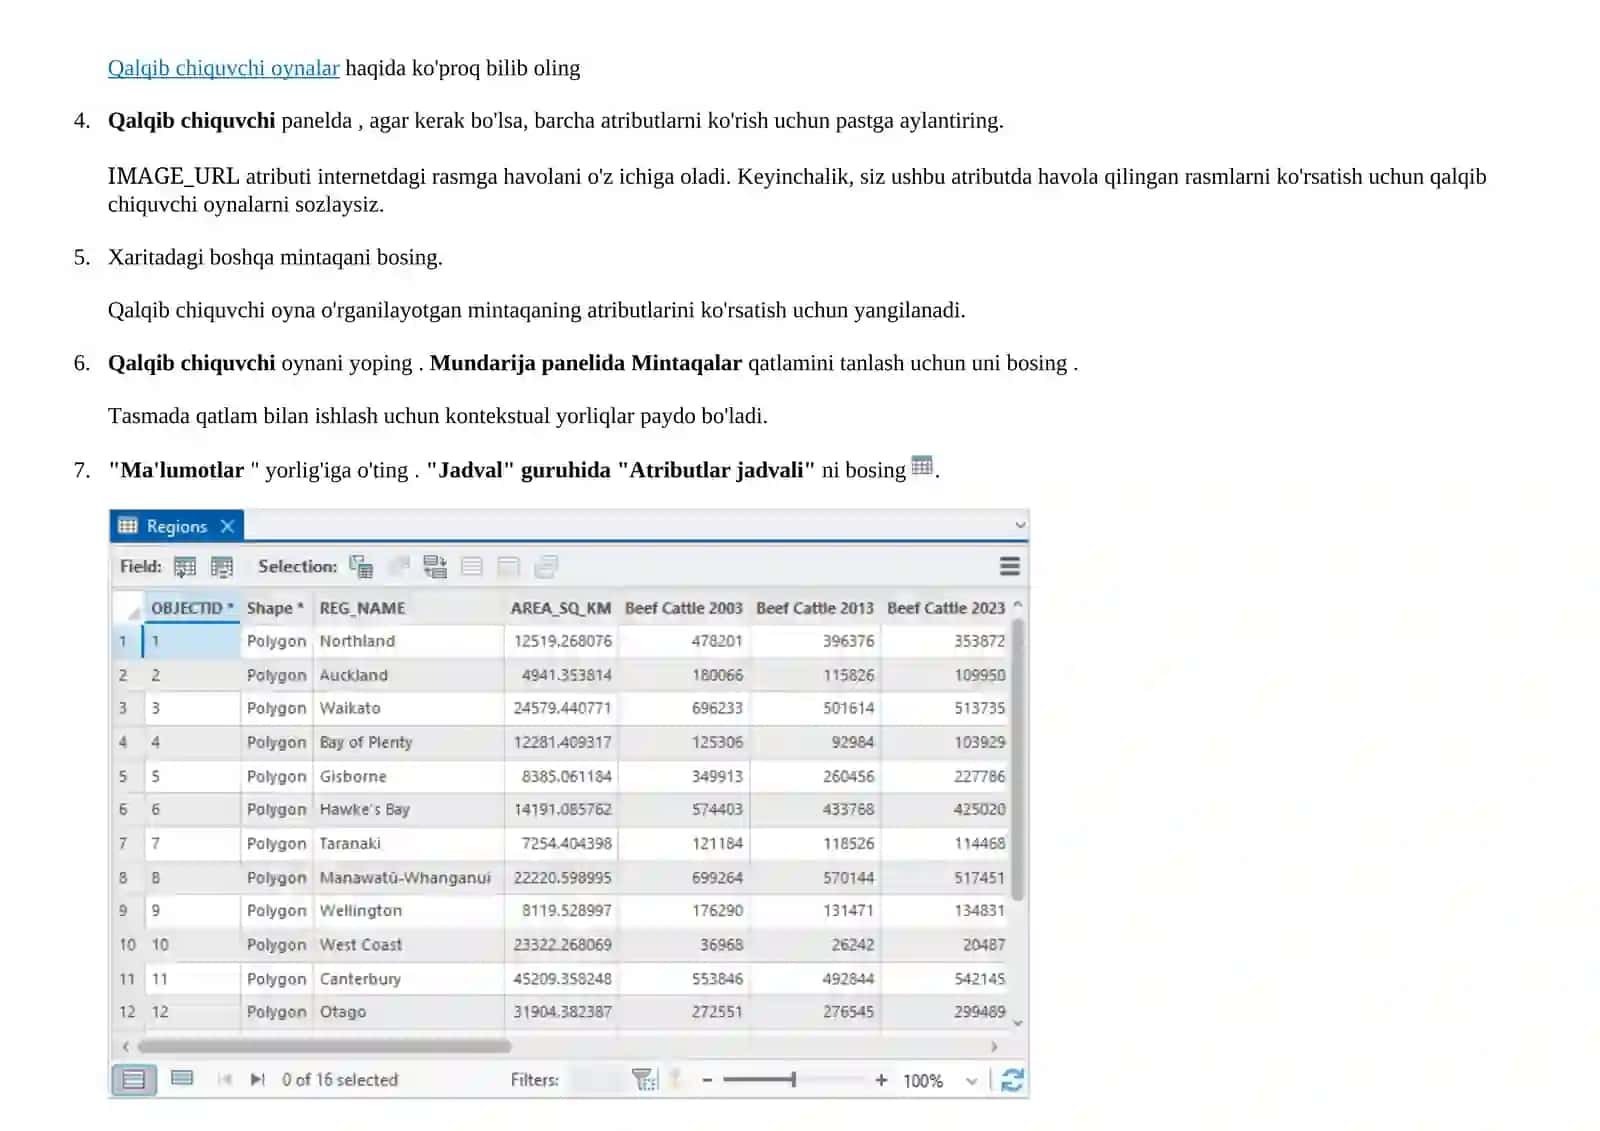This screenshot has height=1131, width=1600.
Task: Click the "0 of 16 selected" status text
Action: (x=340, y=1080)
